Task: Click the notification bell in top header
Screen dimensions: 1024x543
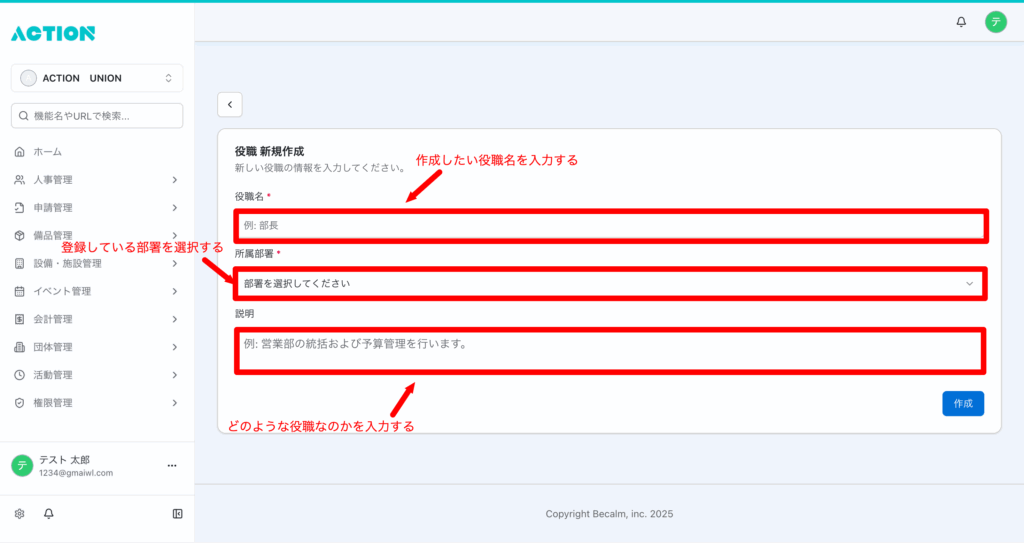Action: pyautogui.click(x=961, y=22)
